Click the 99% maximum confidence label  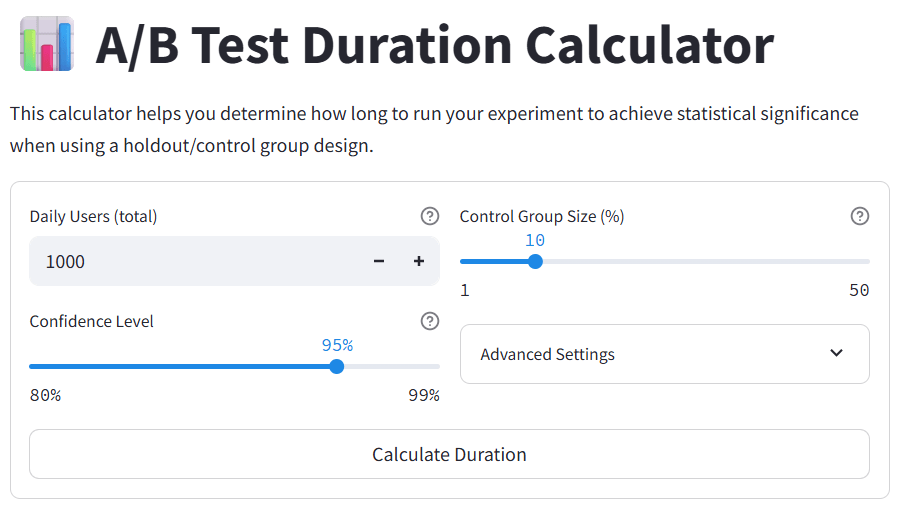click(x=424, y=395)
